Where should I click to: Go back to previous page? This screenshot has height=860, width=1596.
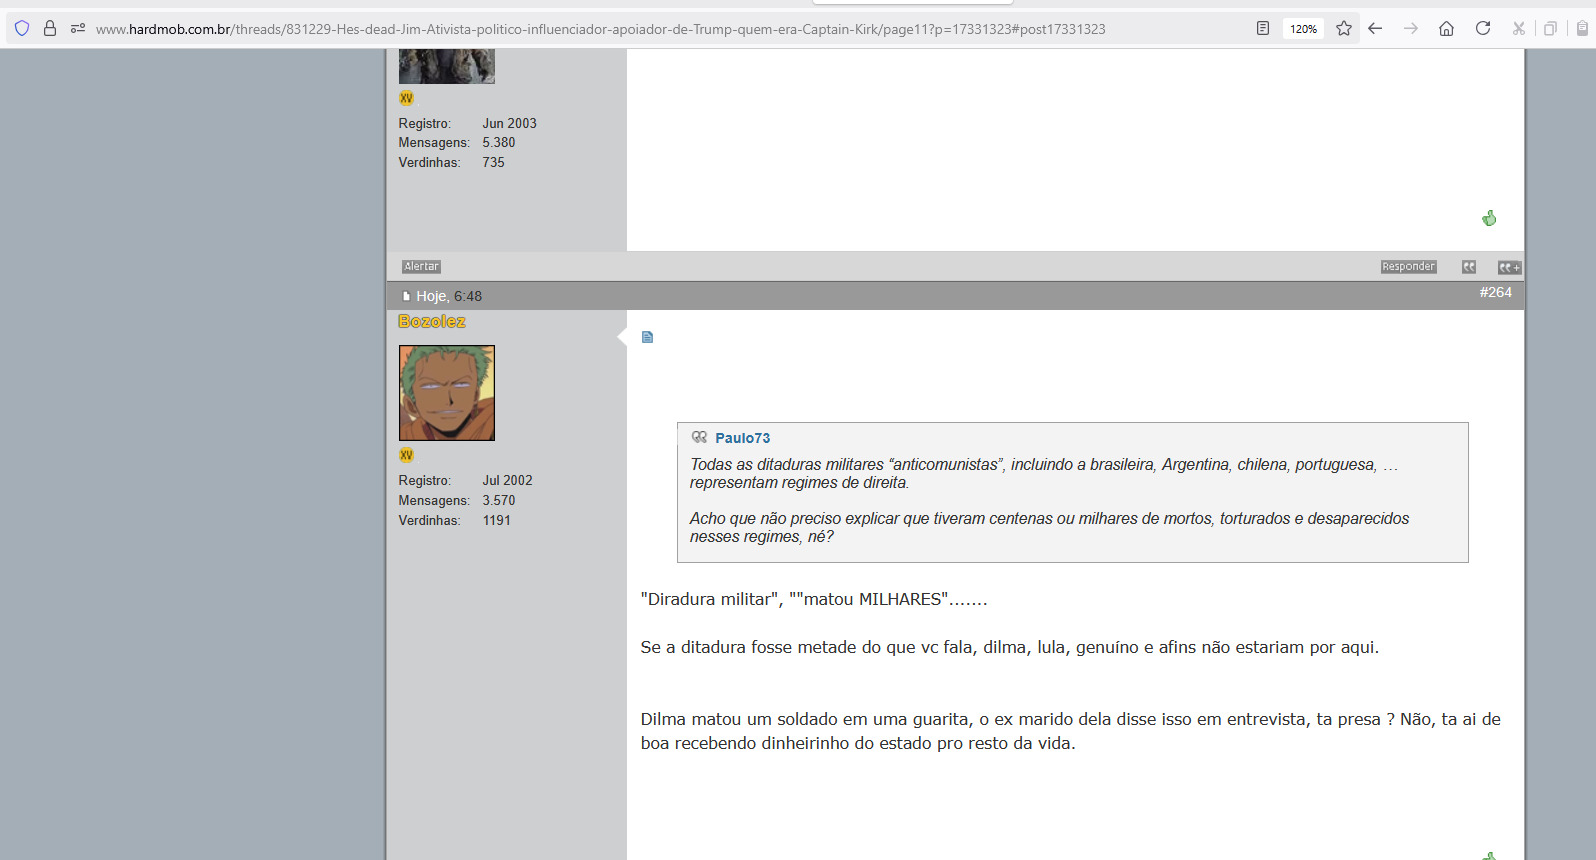pos(1375,29)
